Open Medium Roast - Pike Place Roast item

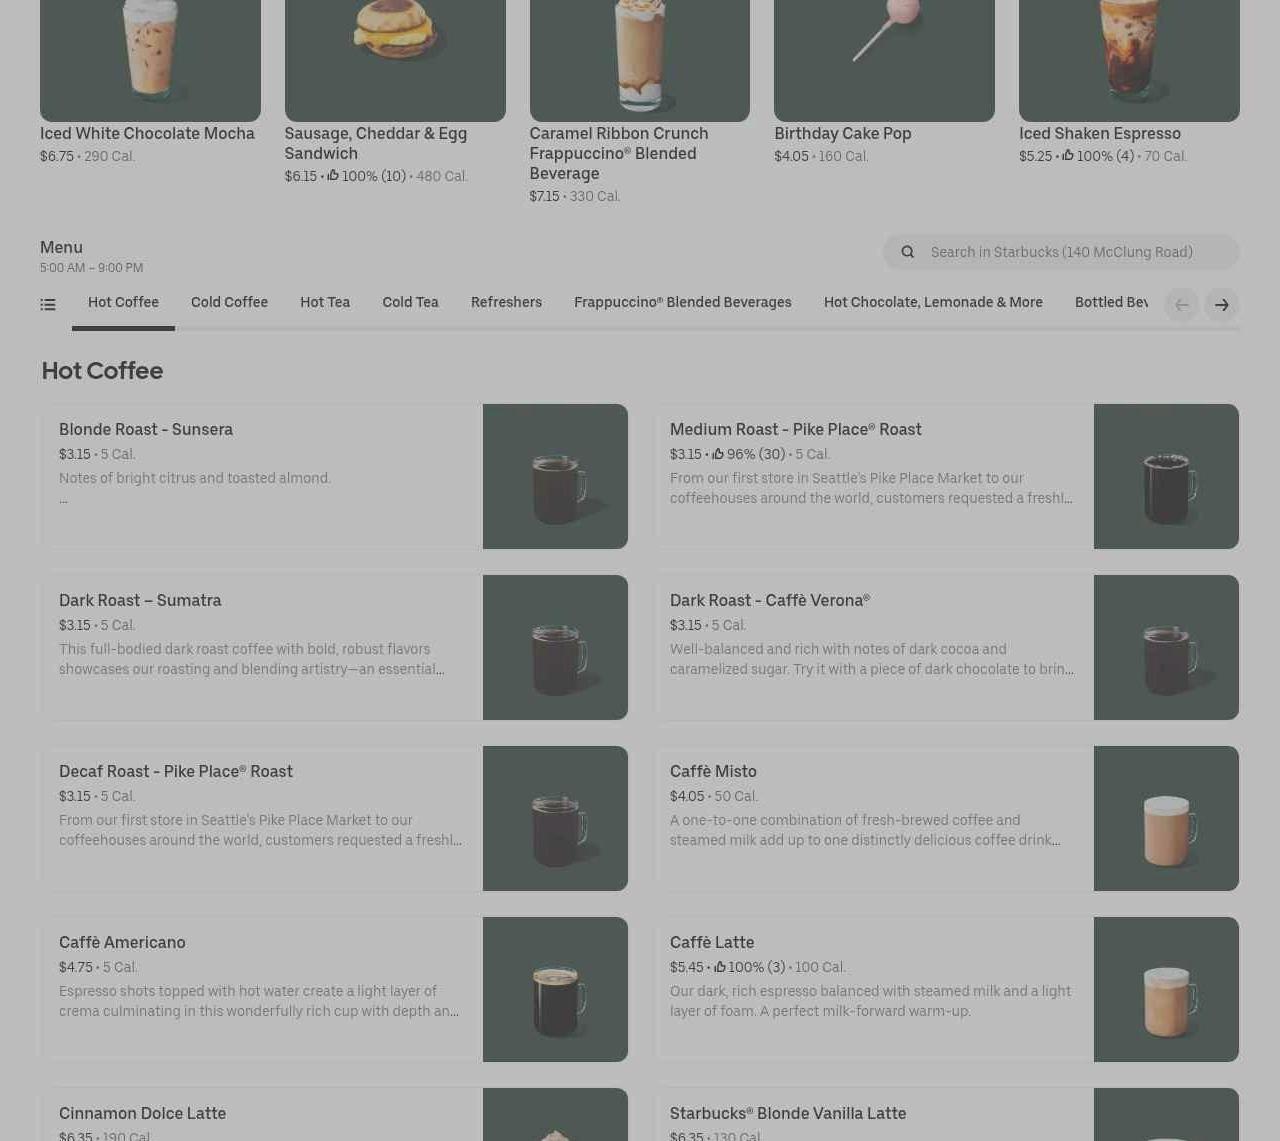point(947,476)
